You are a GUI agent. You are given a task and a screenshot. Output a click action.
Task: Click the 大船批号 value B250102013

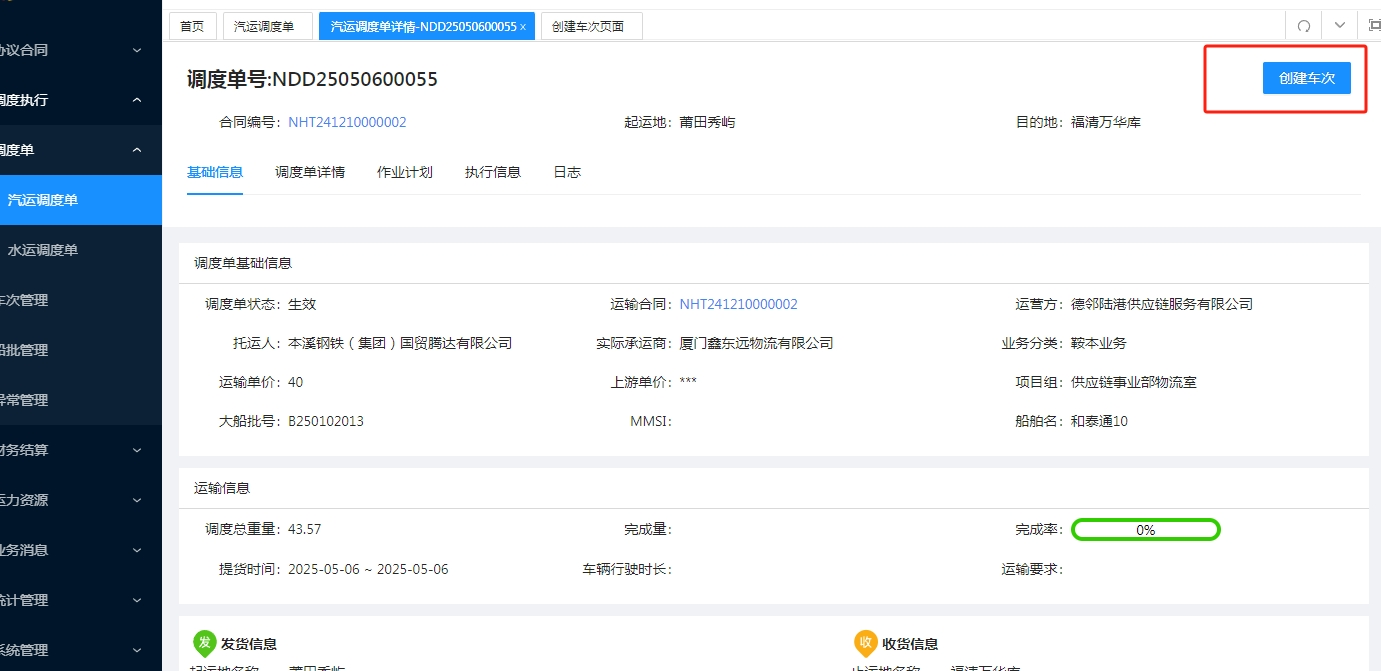[326, 422]
